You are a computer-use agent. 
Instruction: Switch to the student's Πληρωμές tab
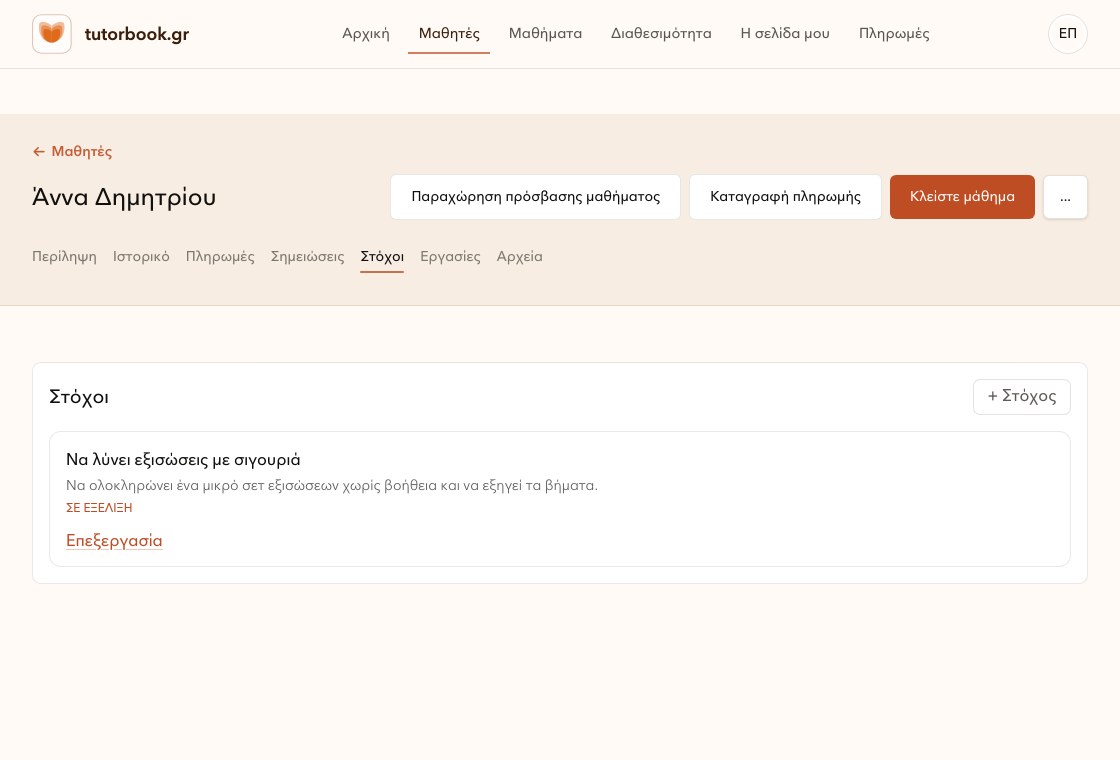pyautogui.click(x=220, y=256)
